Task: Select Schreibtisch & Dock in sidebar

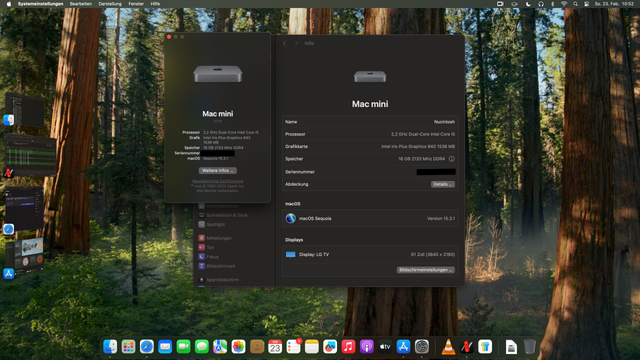Action: click(223, 215)
